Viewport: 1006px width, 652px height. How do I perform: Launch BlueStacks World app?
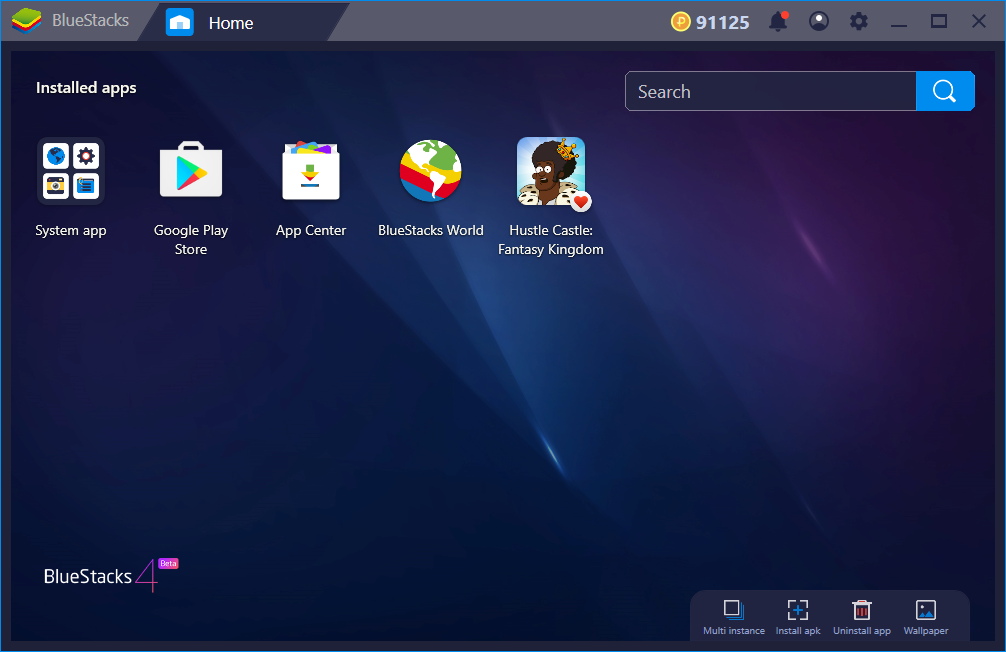tap(431, 171)
